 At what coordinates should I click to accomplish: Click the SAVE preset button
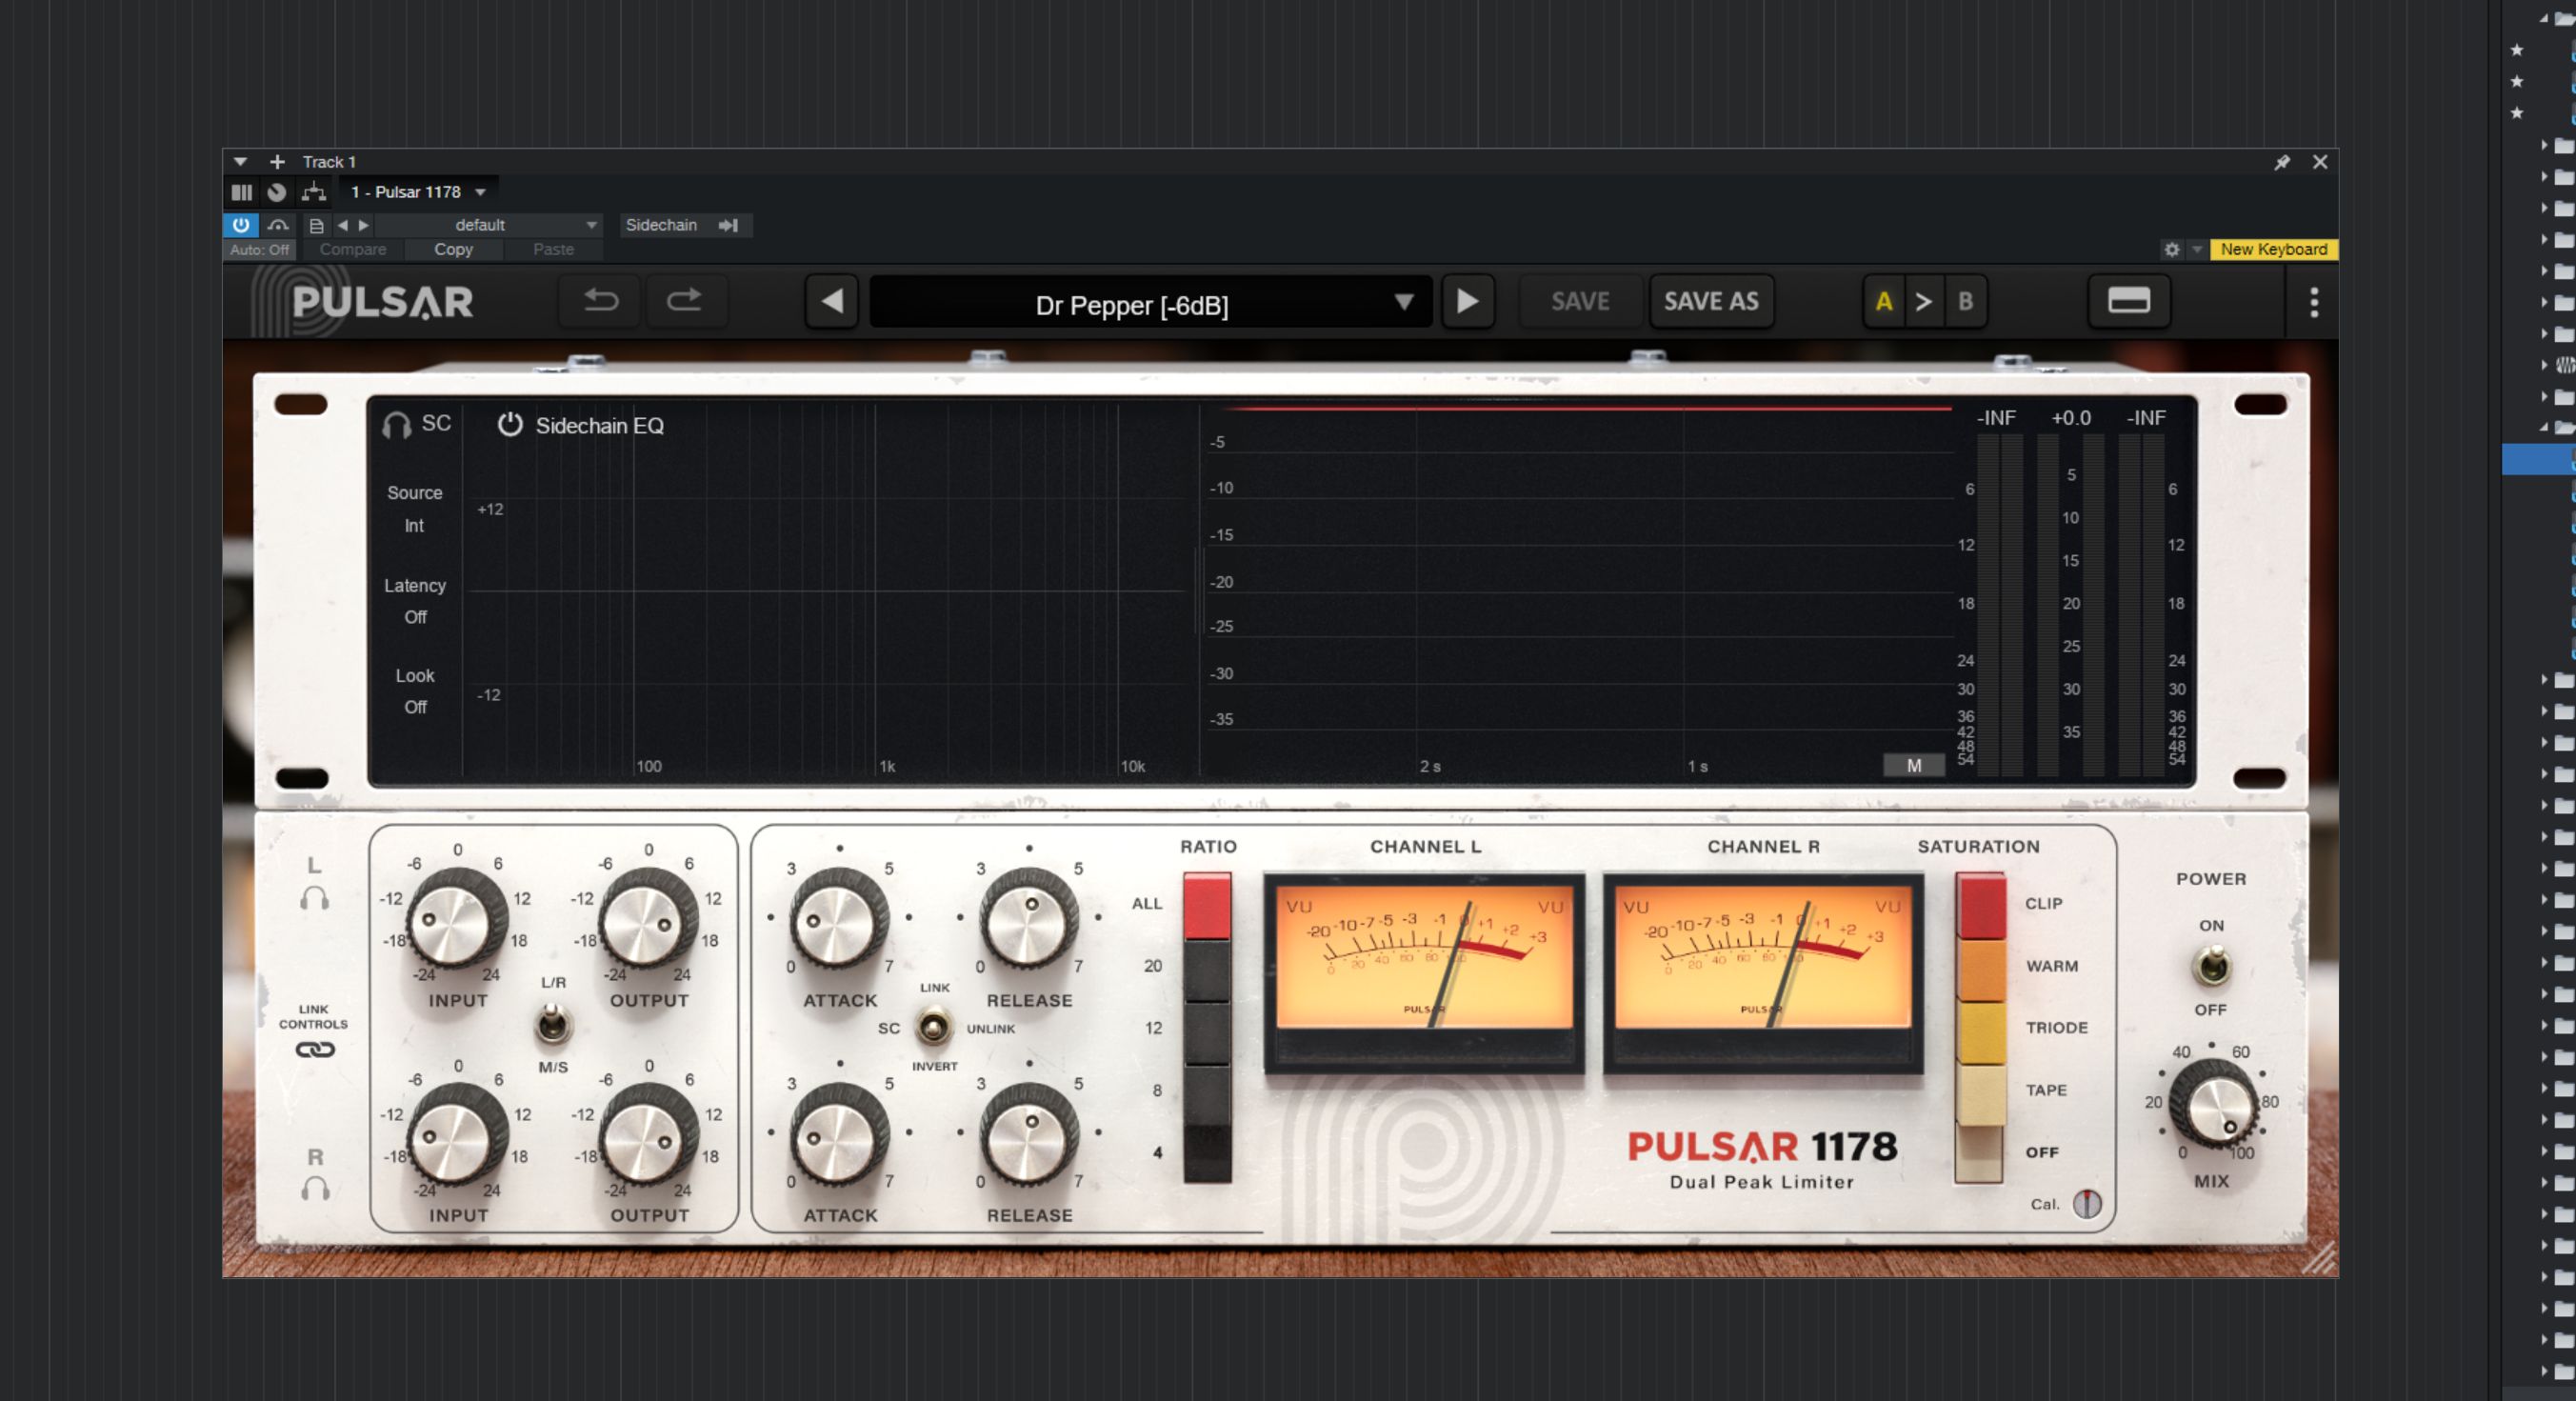click(1580, 301)
